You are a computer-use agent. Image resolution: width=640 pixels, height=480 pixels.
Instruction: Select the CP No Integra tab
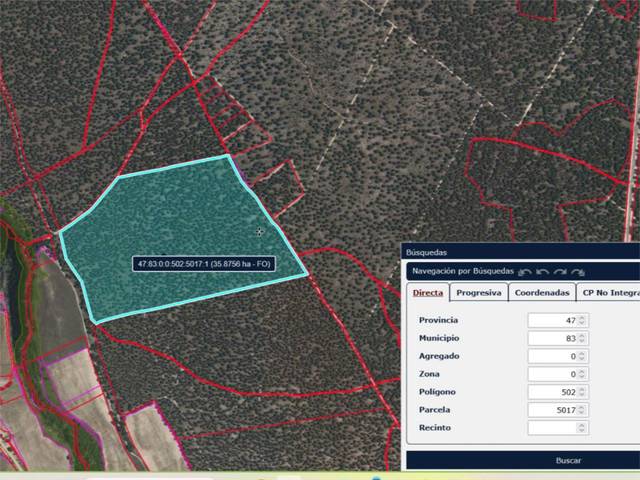(608, 293)
